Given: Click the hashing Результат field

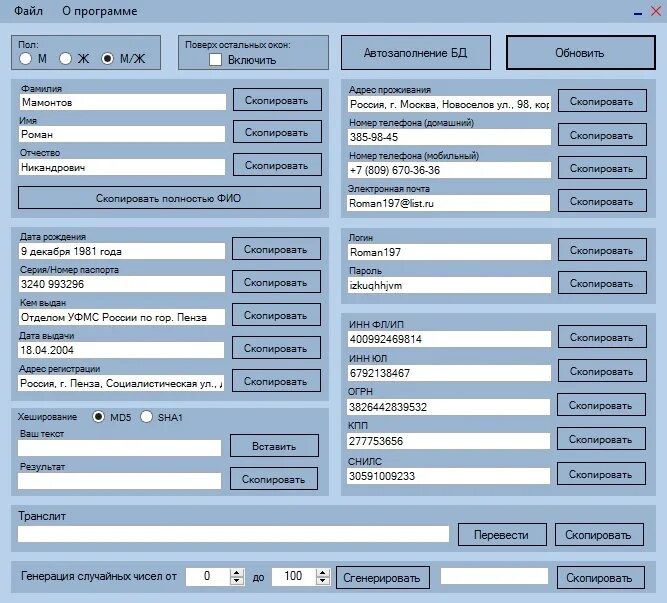Looking at the screenshot, I should click(x=120, y=481).
